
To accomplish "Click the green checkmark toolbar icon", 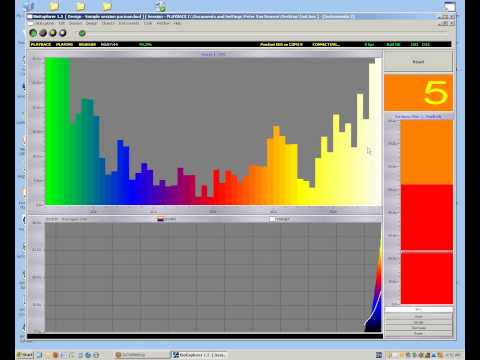I will [82, 33].
